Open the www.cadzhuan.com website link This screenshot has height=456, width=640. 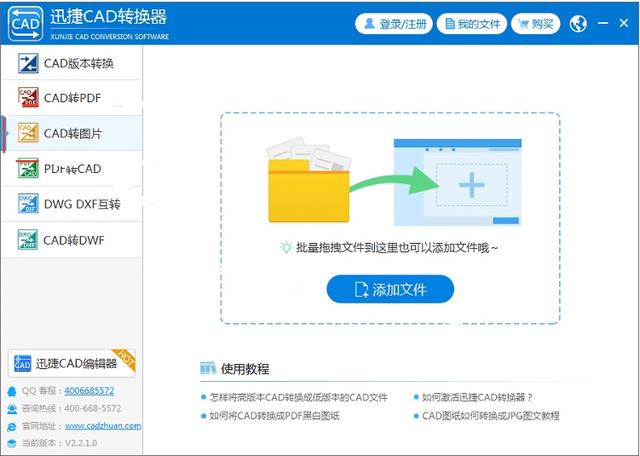point(103,425)
